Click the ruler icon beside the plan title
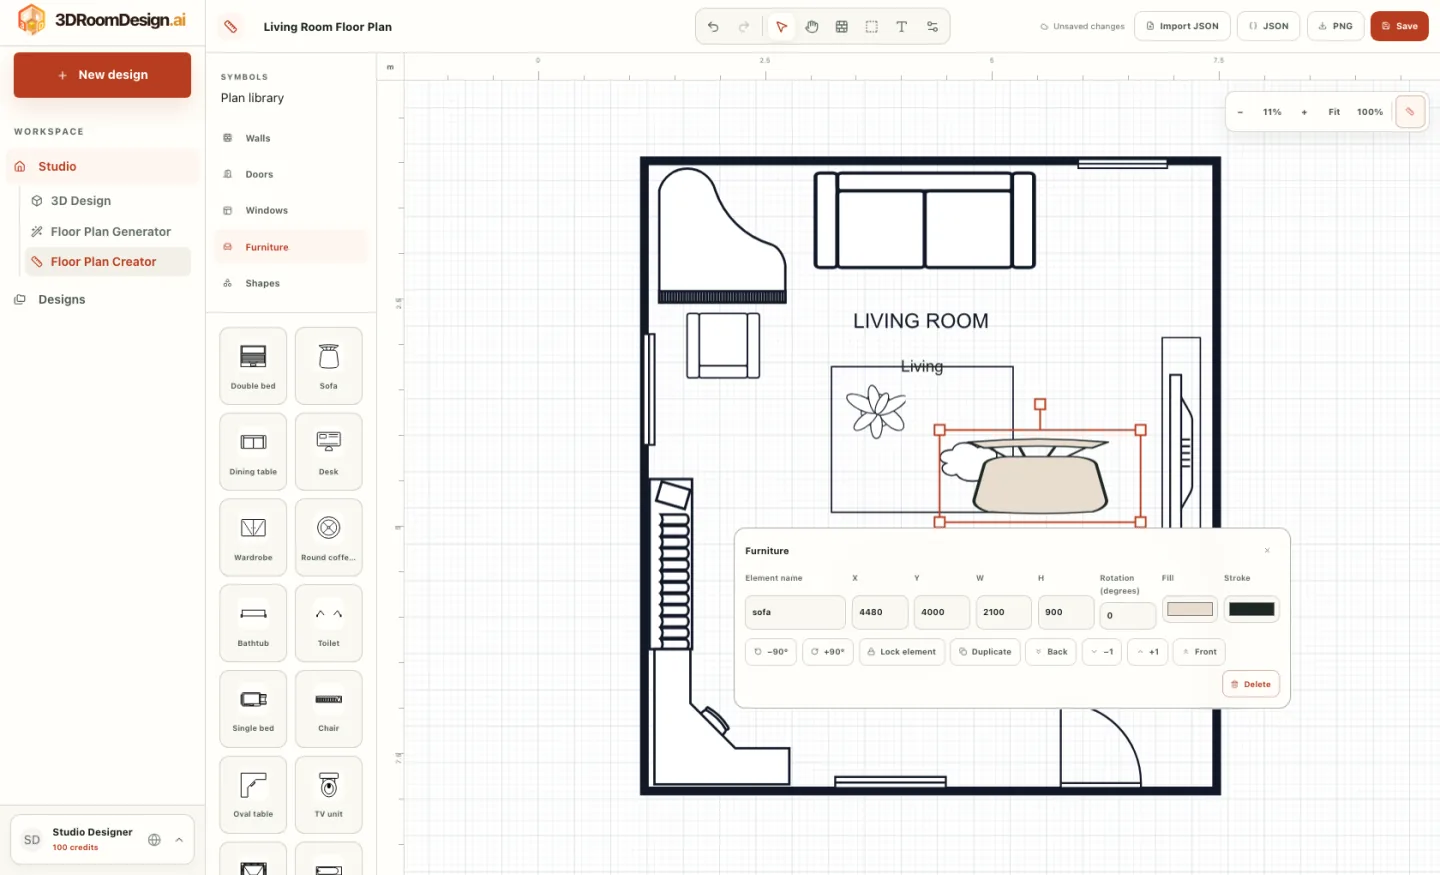Screen dimensions: 1440x875 pos(231,27)
